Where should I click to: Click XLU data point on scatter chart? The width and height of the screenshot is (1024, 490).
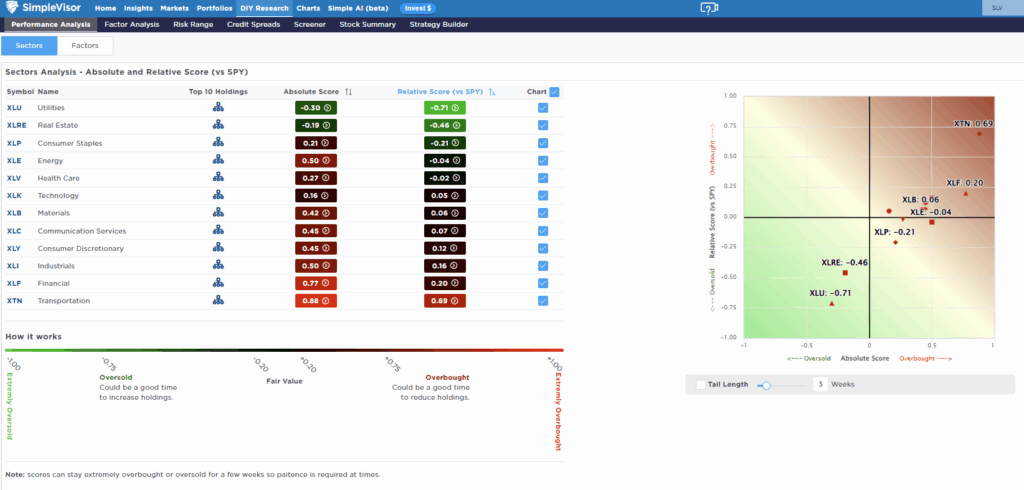click(831, 304)
